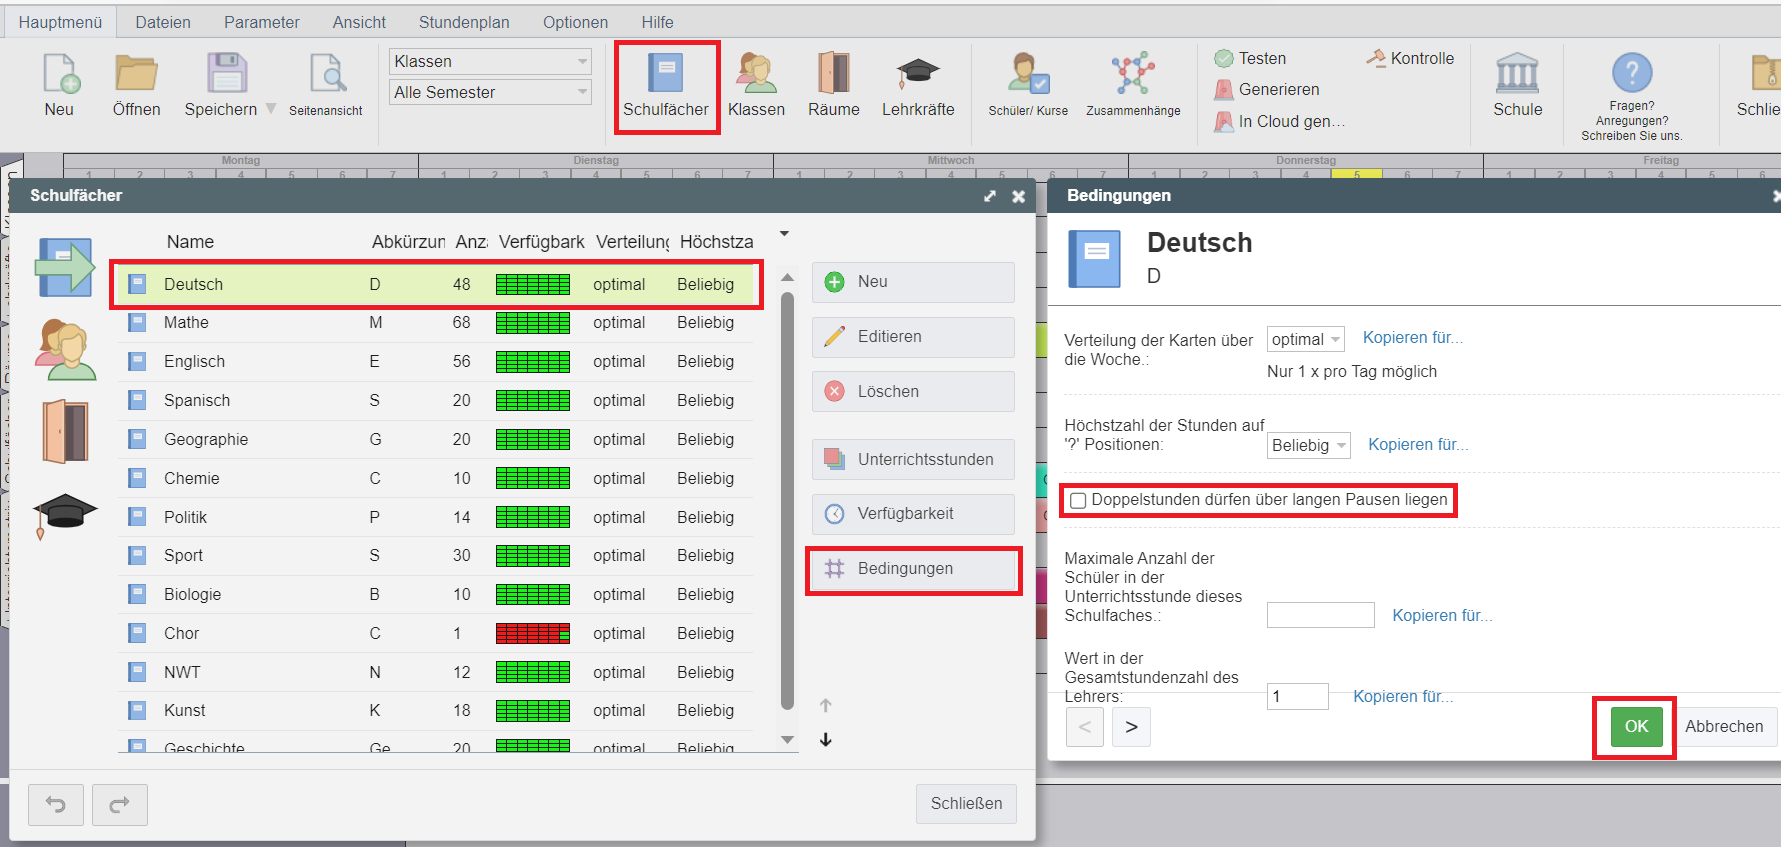Viewport: 1781px width, 847px height.
Task: Expand the Höchstzahl Beliebig dropdown
Action: [1308, 446]
